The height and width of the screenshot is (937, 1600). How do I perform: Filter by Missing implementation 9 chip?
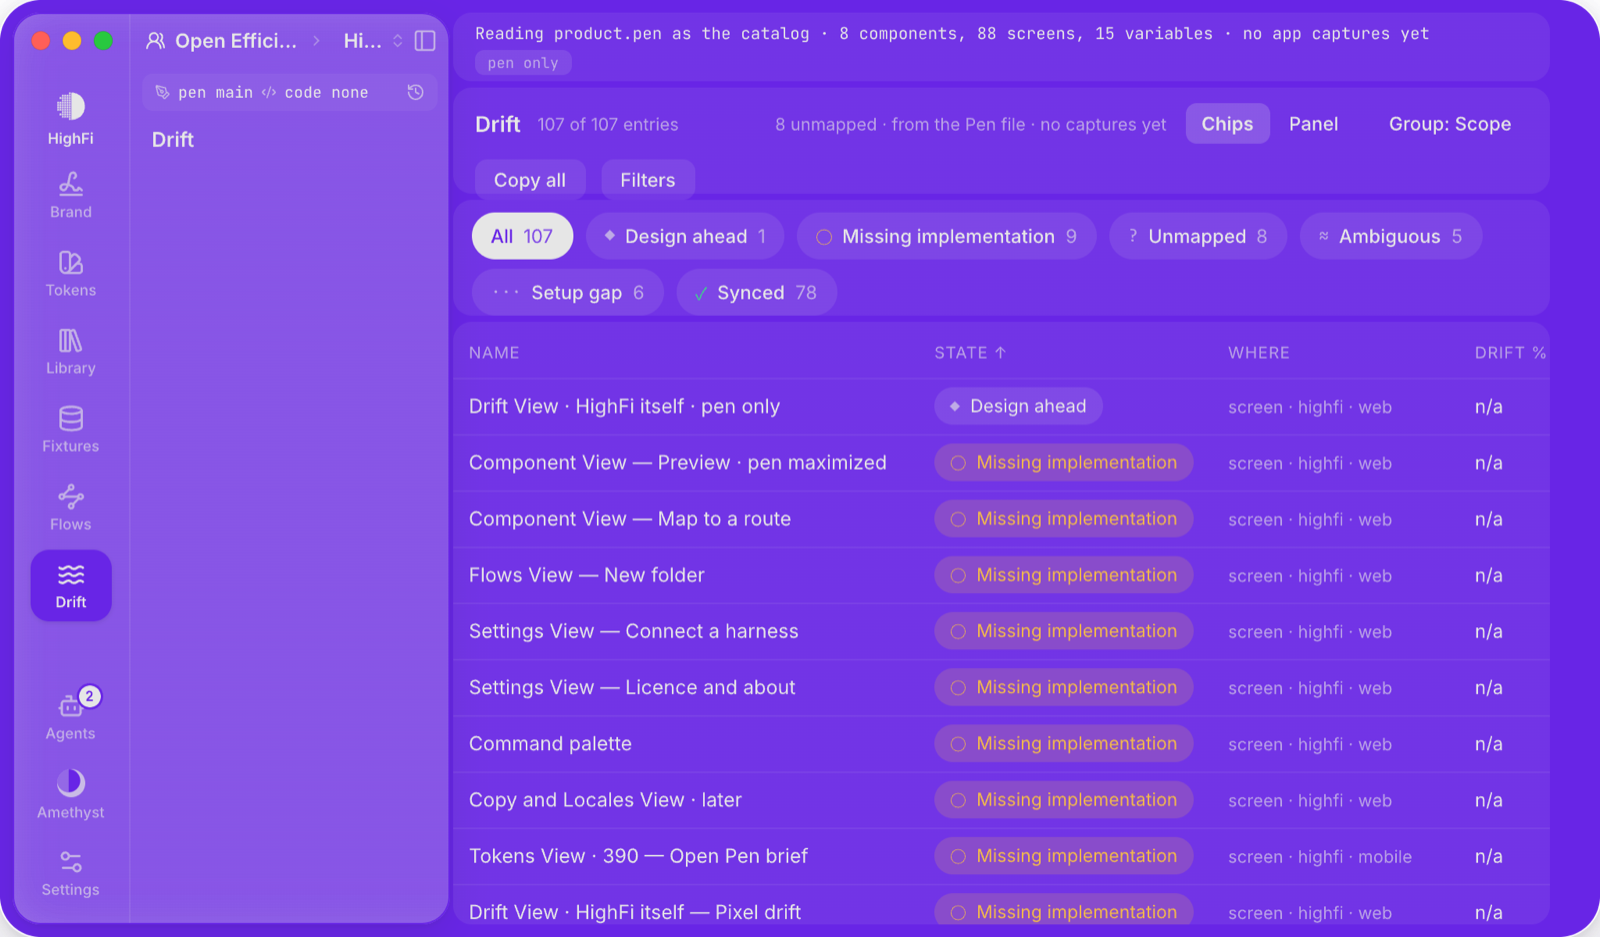pos(946,236)
